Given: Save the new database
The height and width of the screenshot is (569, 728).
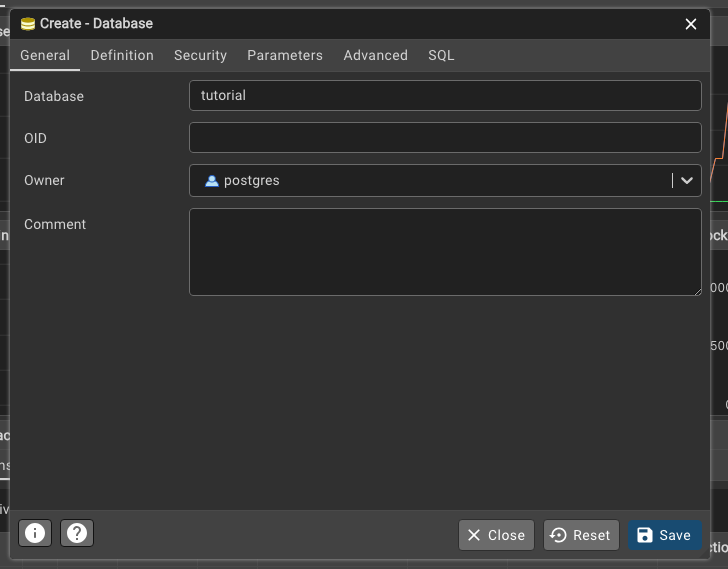Looking at the screenshot, I should pos(664,535).
